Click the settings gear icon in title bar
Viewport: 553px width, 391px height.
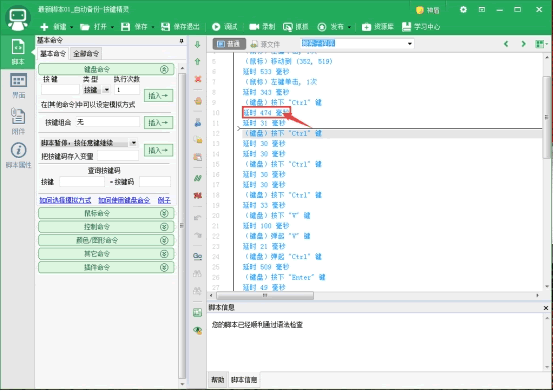click(x=463, y=10)
